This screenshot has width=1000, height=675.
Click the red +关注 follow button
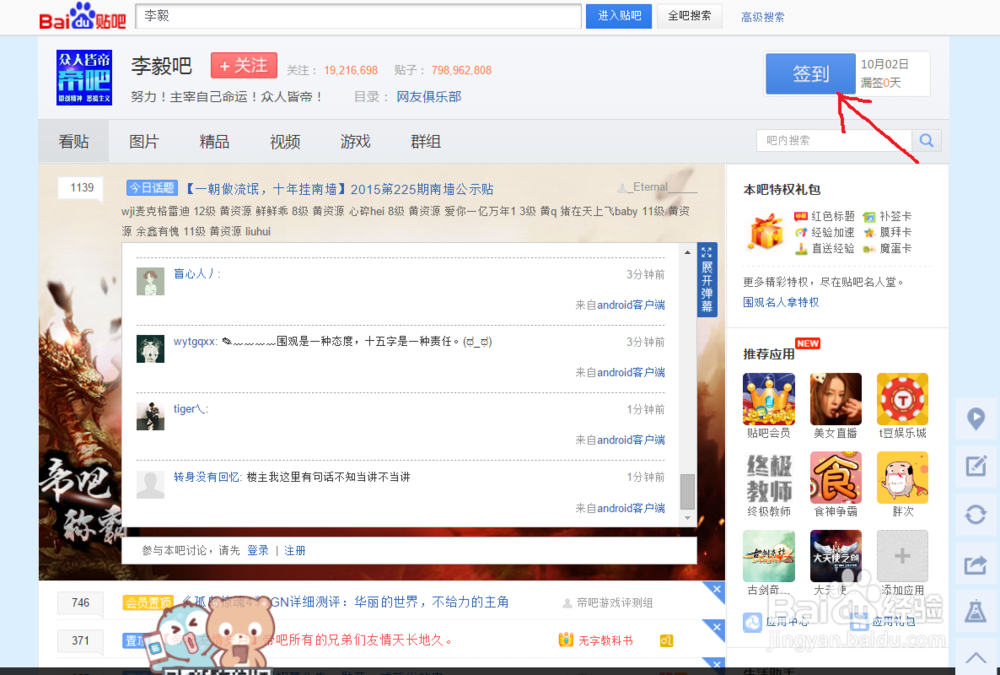tap(244, 65)
